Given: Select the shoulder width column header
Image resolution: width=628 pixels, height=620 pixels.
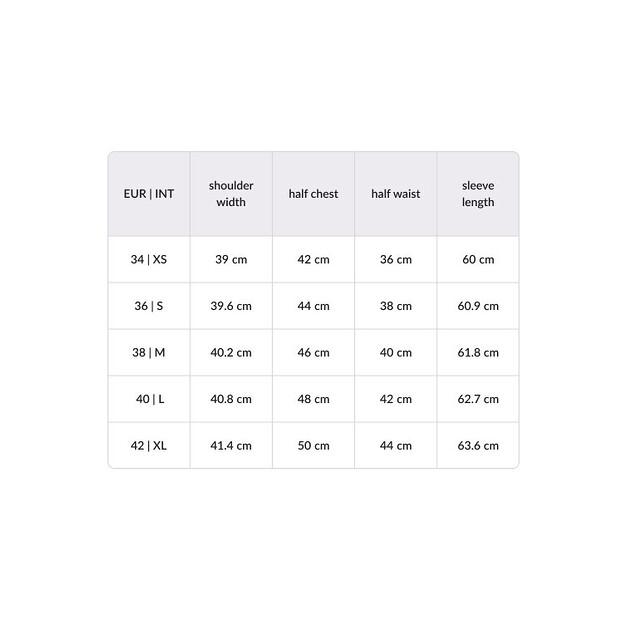Looking at the screenshot, I should [x=231, y=194].
